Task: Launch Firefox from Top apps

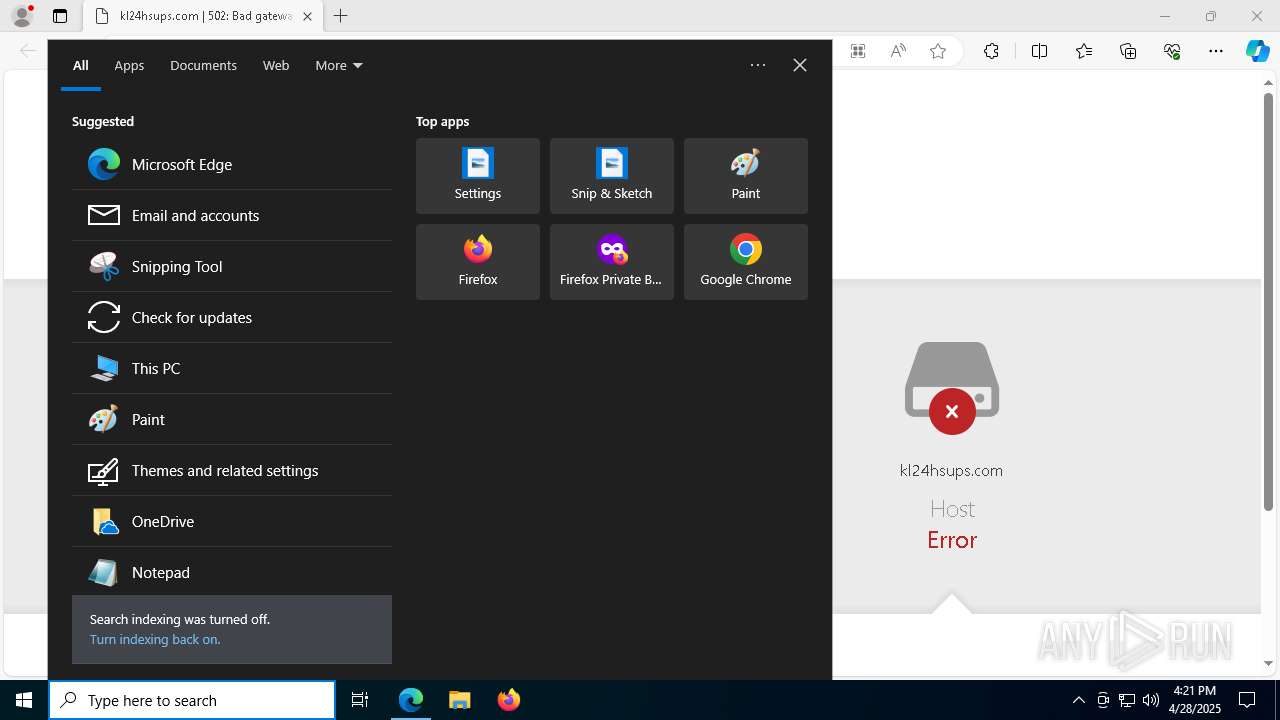Action: pyautogui.click(x=477, y=262)
